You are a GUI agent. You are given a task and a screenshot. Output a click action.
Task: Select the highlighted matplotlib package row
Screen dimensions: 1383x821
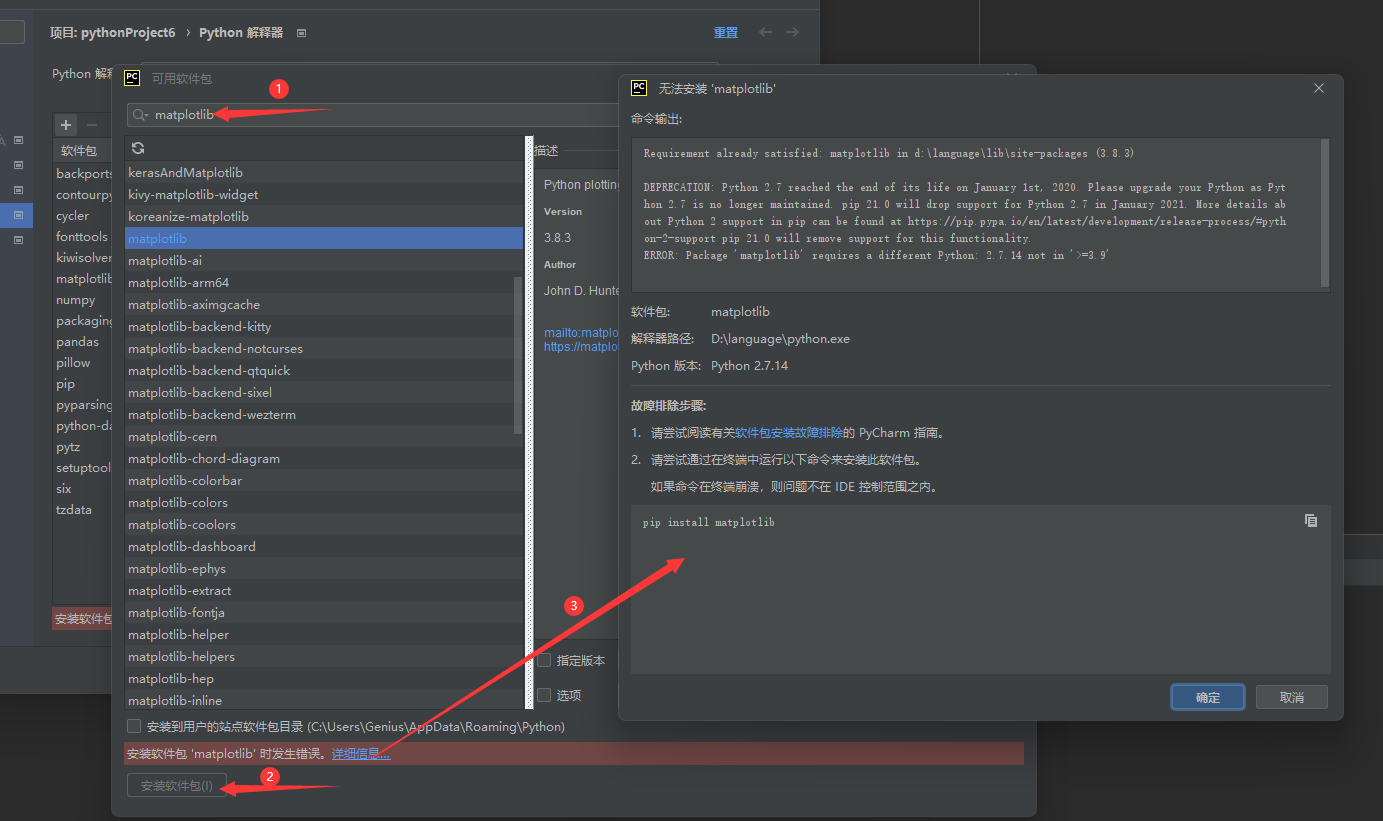(324, 238)
